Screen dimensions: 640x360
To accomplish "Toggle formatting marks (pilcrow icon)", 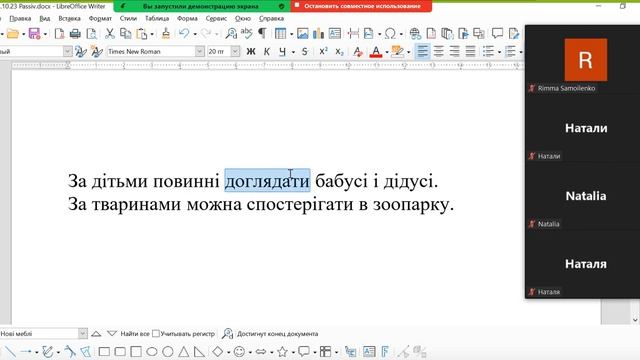I will [262, 33].
